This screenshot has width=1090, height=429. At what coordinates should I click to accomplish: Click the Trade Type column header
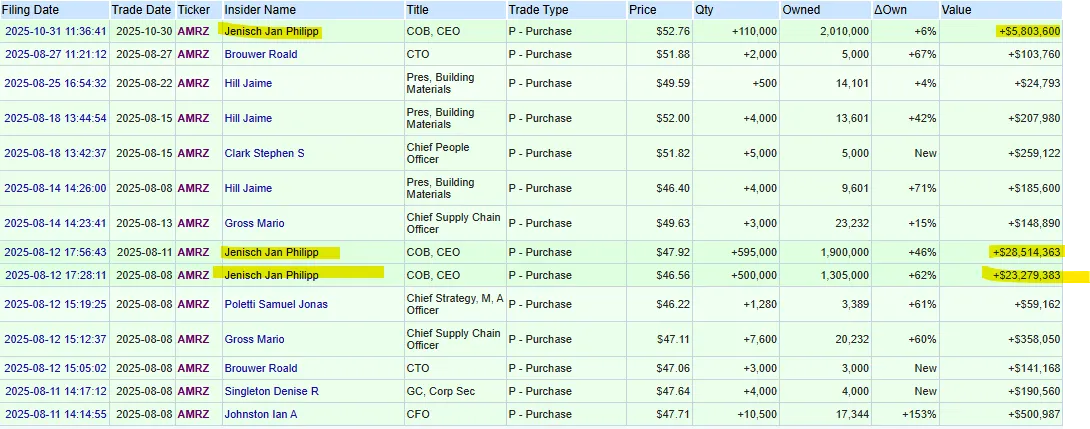pos(538,10)
